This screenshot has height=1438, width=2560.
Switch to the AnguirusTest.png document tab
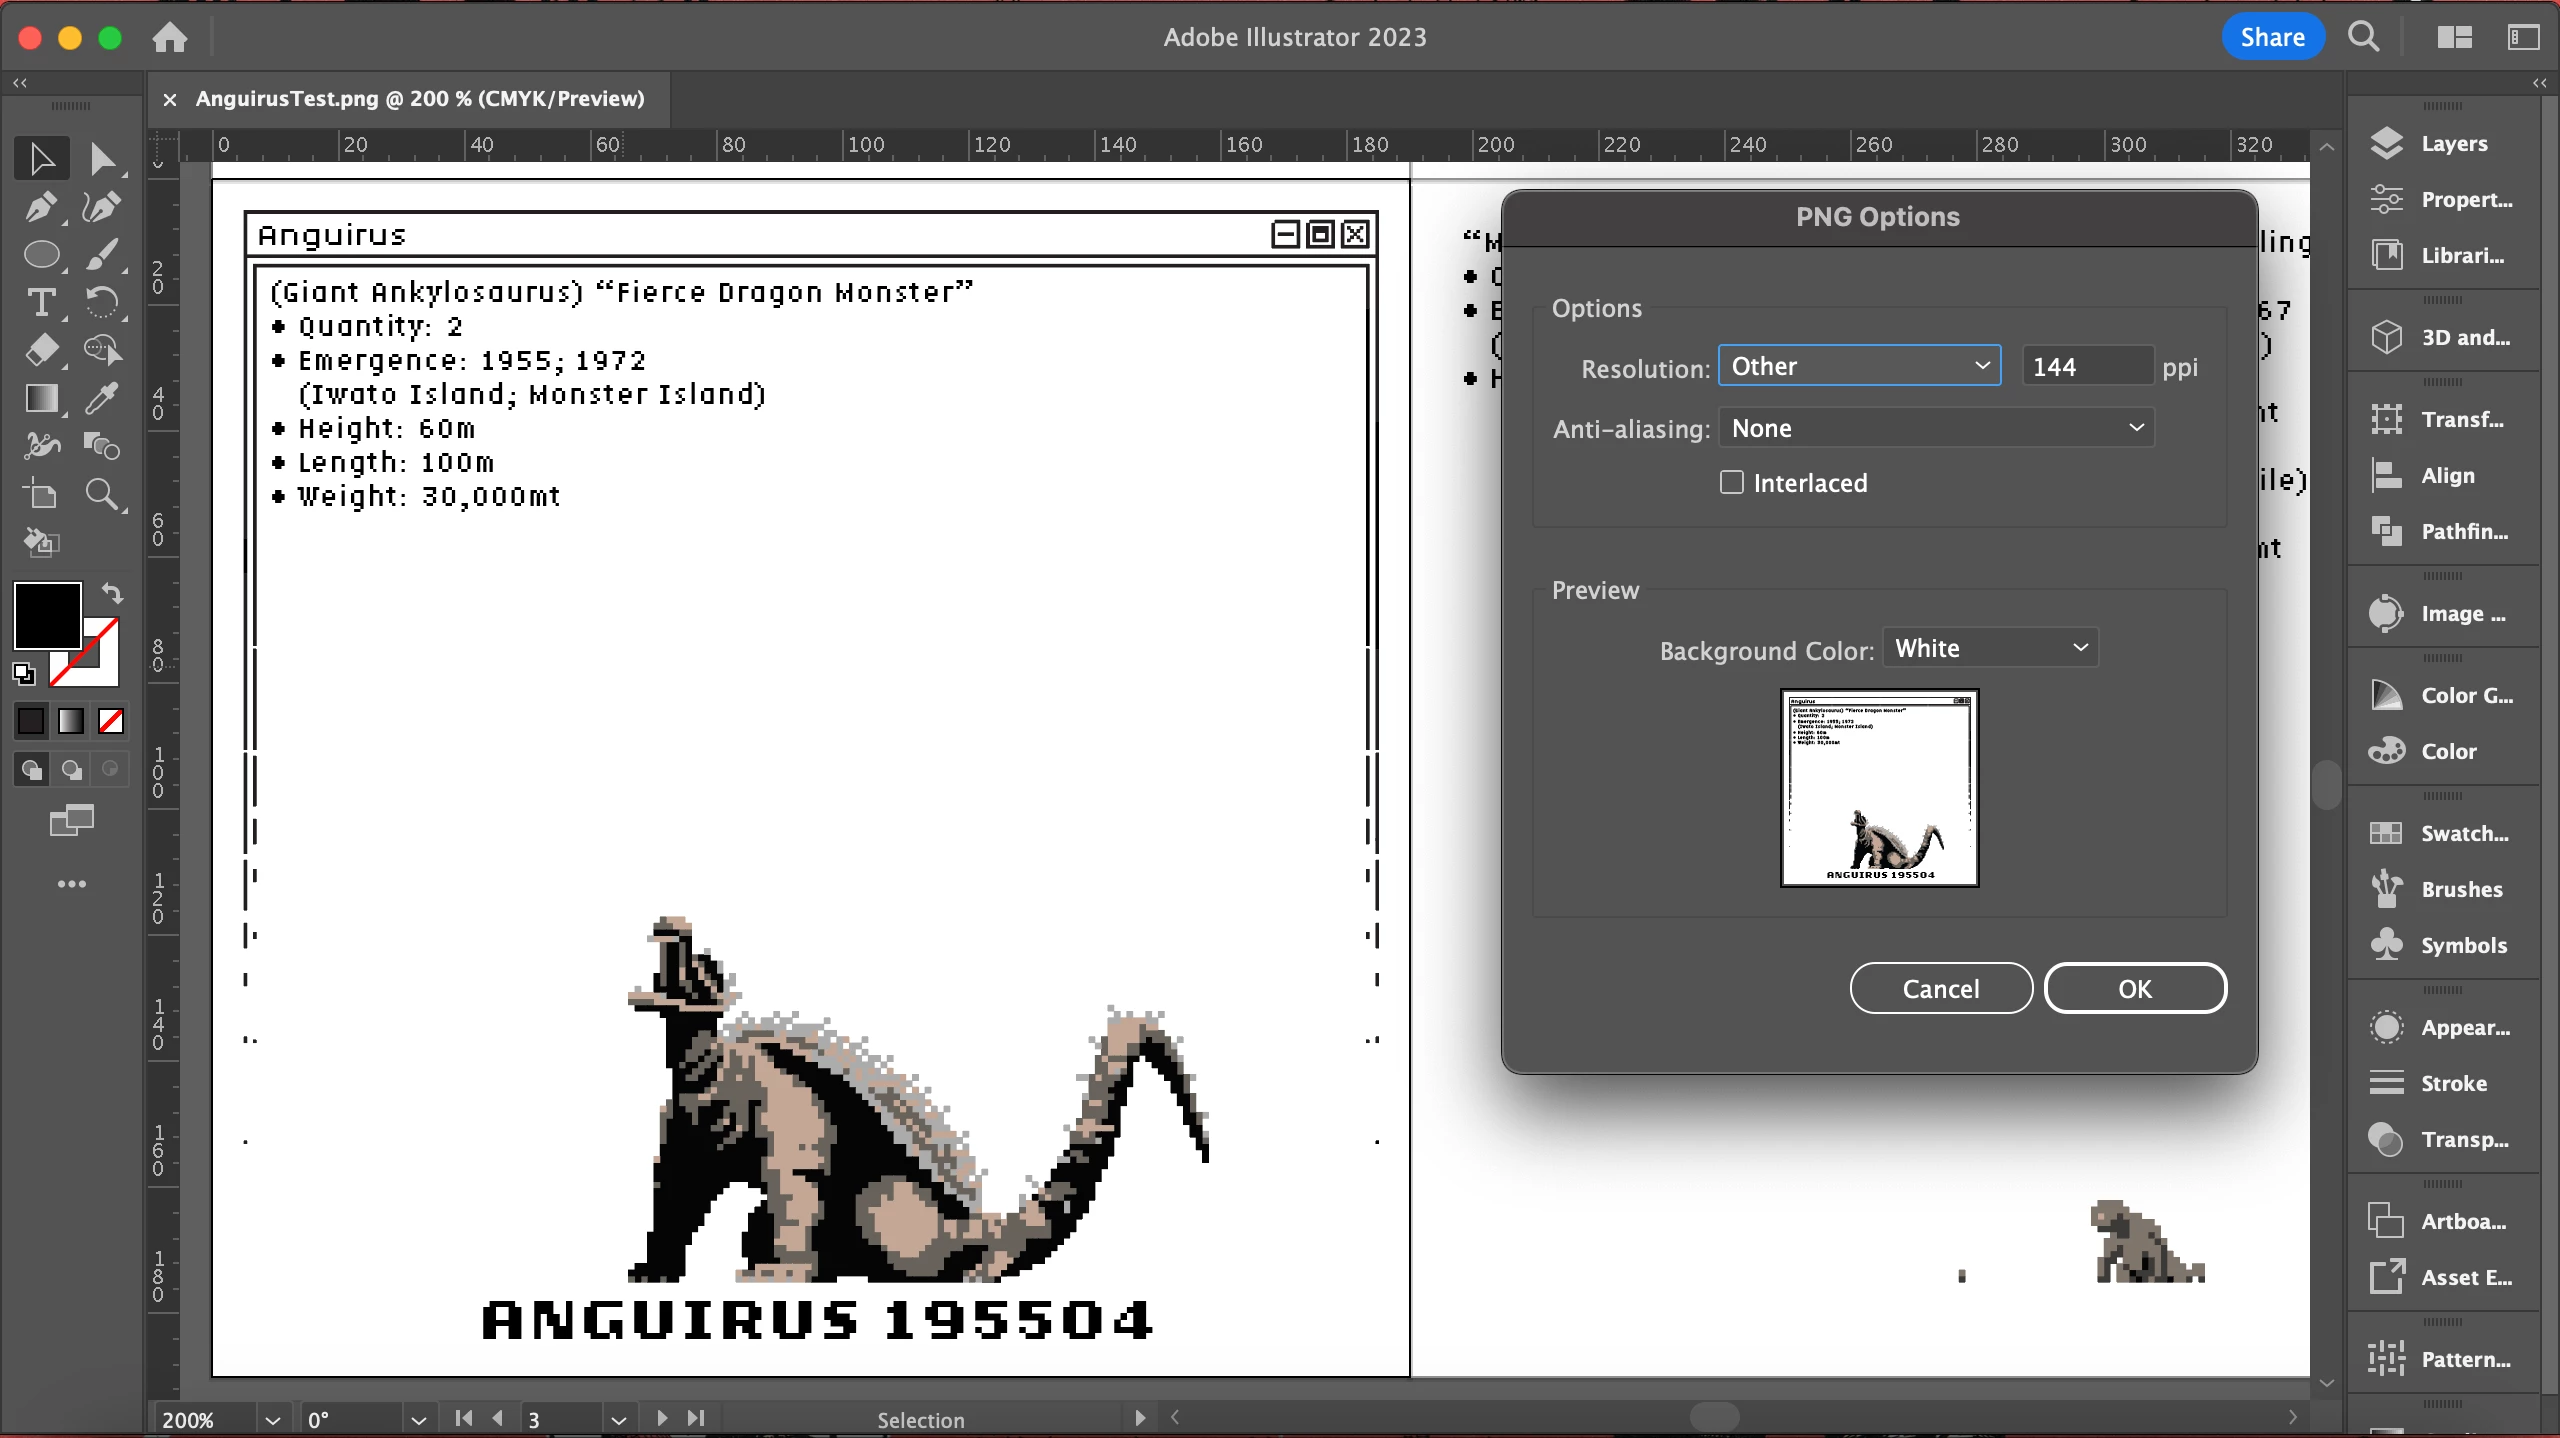pos(419,99)
